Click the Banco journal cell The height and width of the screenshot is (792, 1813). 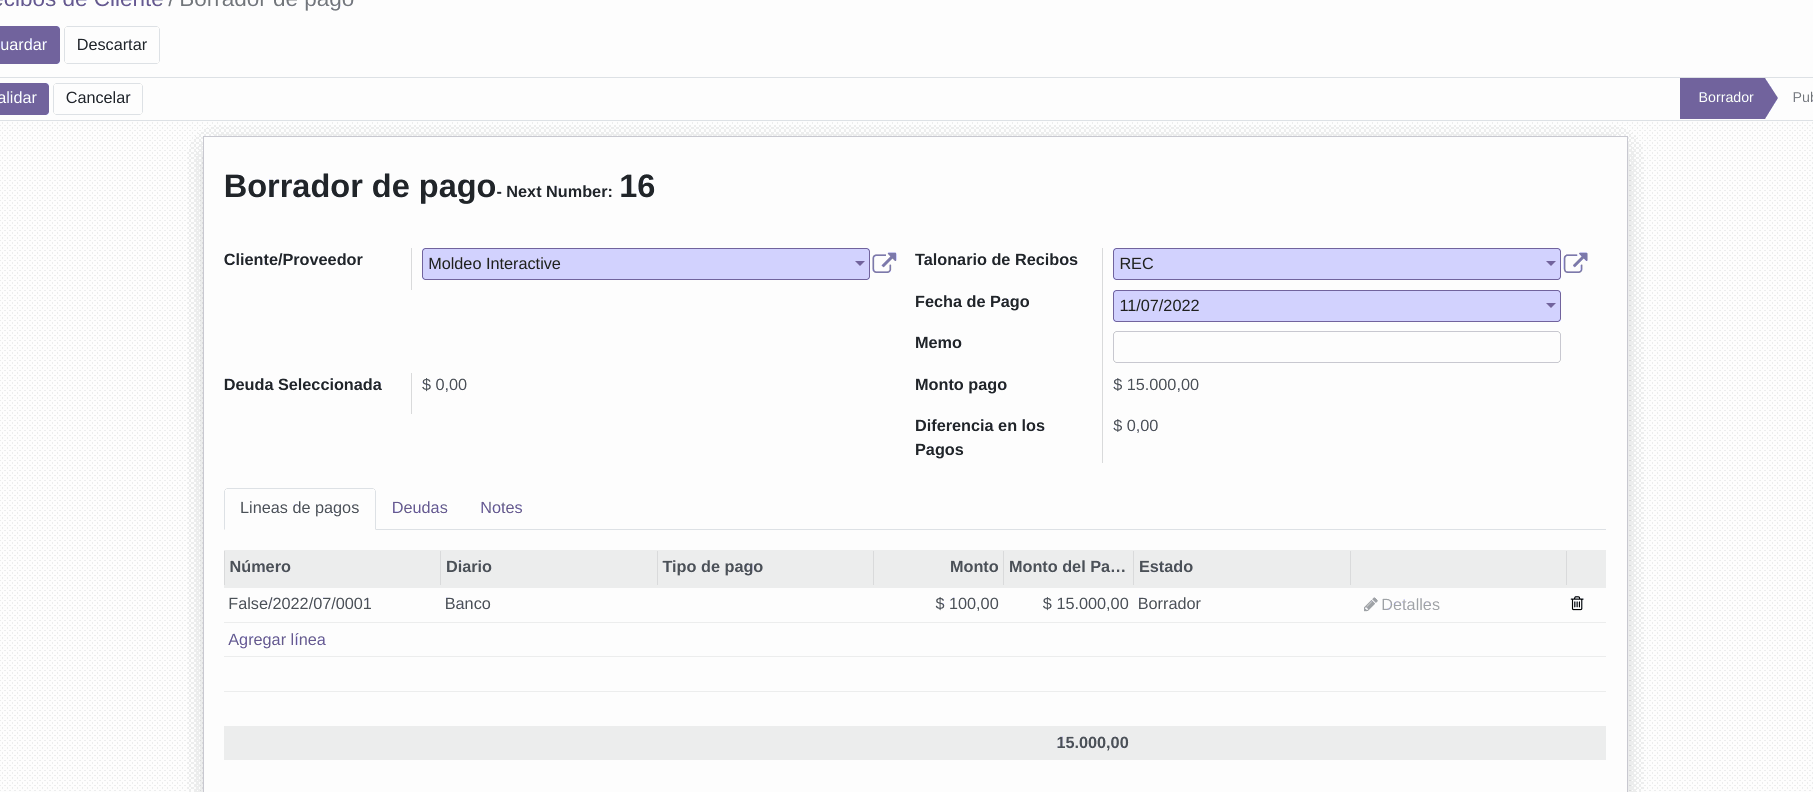548,604
